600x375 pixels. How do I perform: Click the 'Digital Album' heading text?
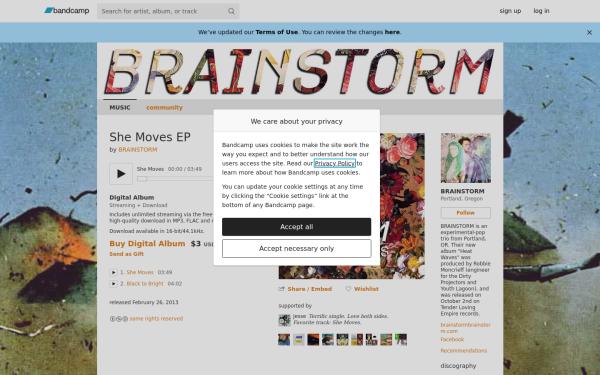(x=132, y=197)
